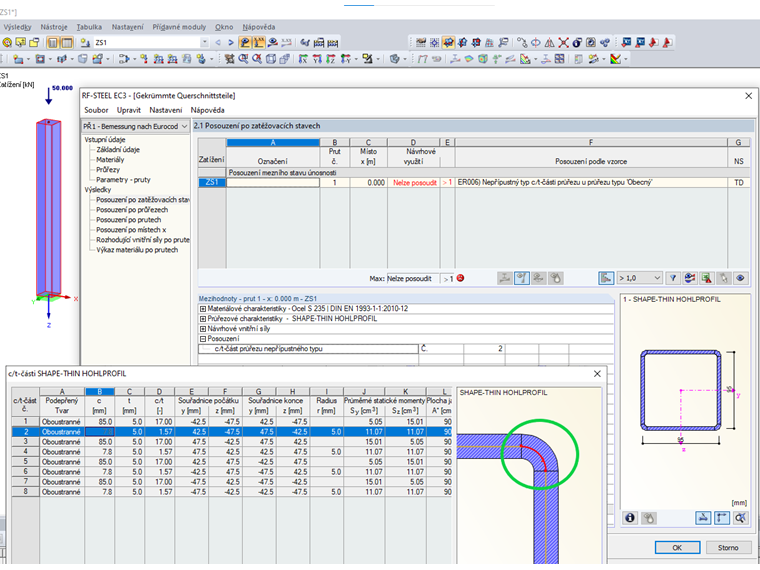Click the Storno button
This screenshot has height=570, width=760.
click(x=727, y=547)
